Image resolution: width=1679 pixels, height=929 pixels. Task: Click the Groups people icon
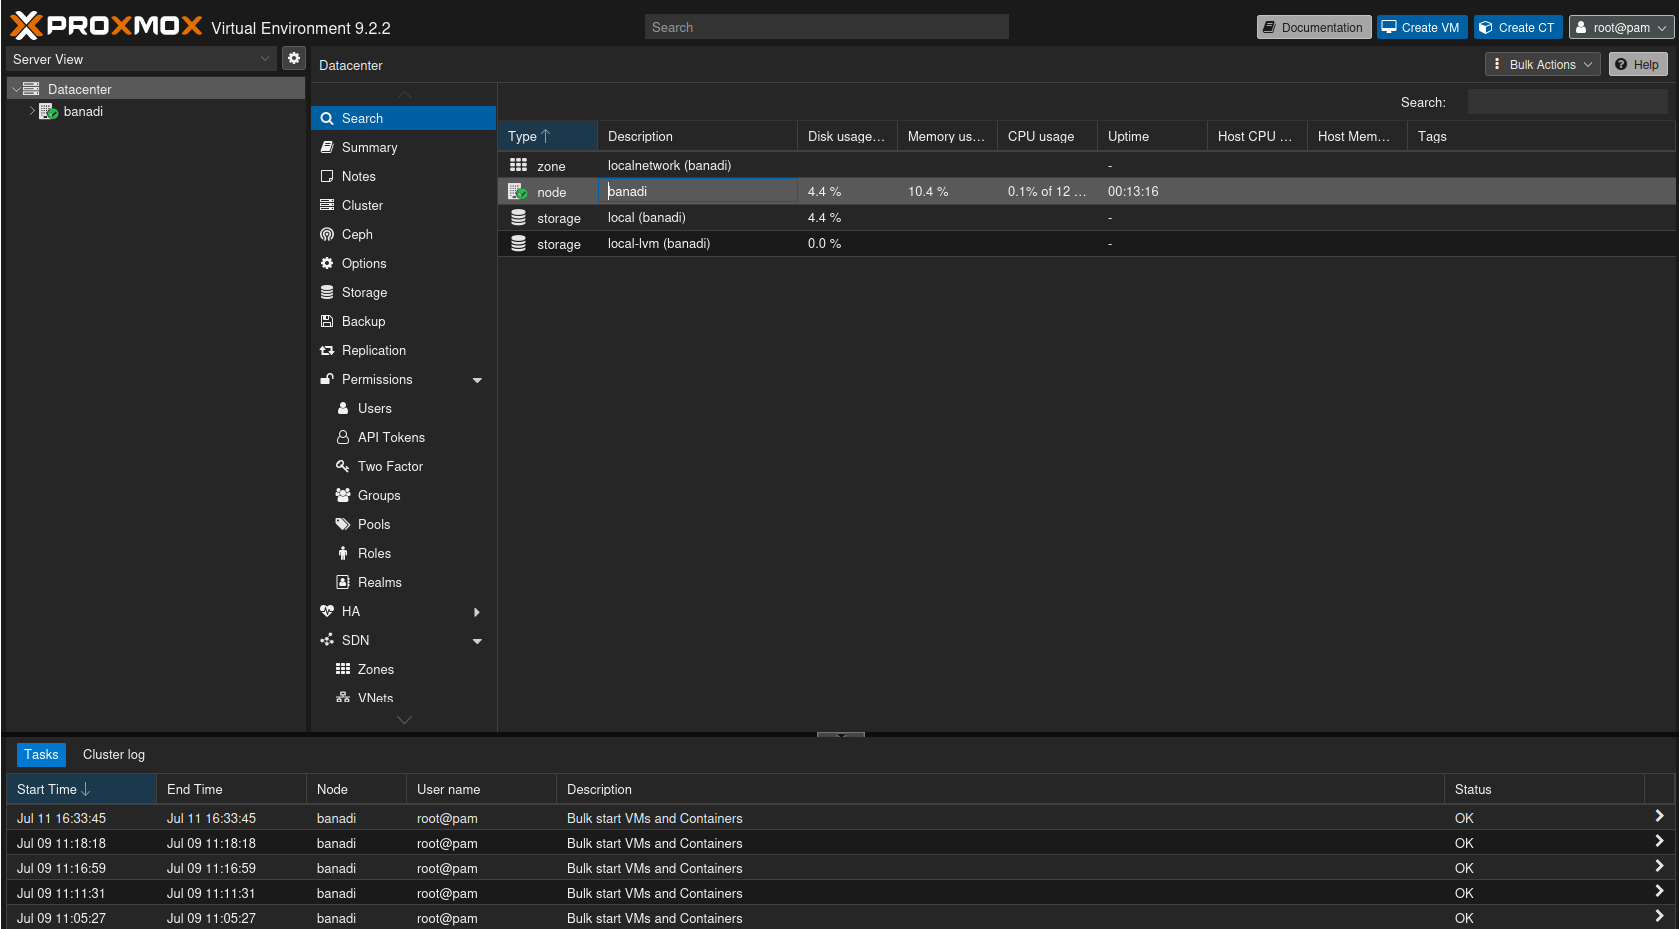click(x=343, y=495)
